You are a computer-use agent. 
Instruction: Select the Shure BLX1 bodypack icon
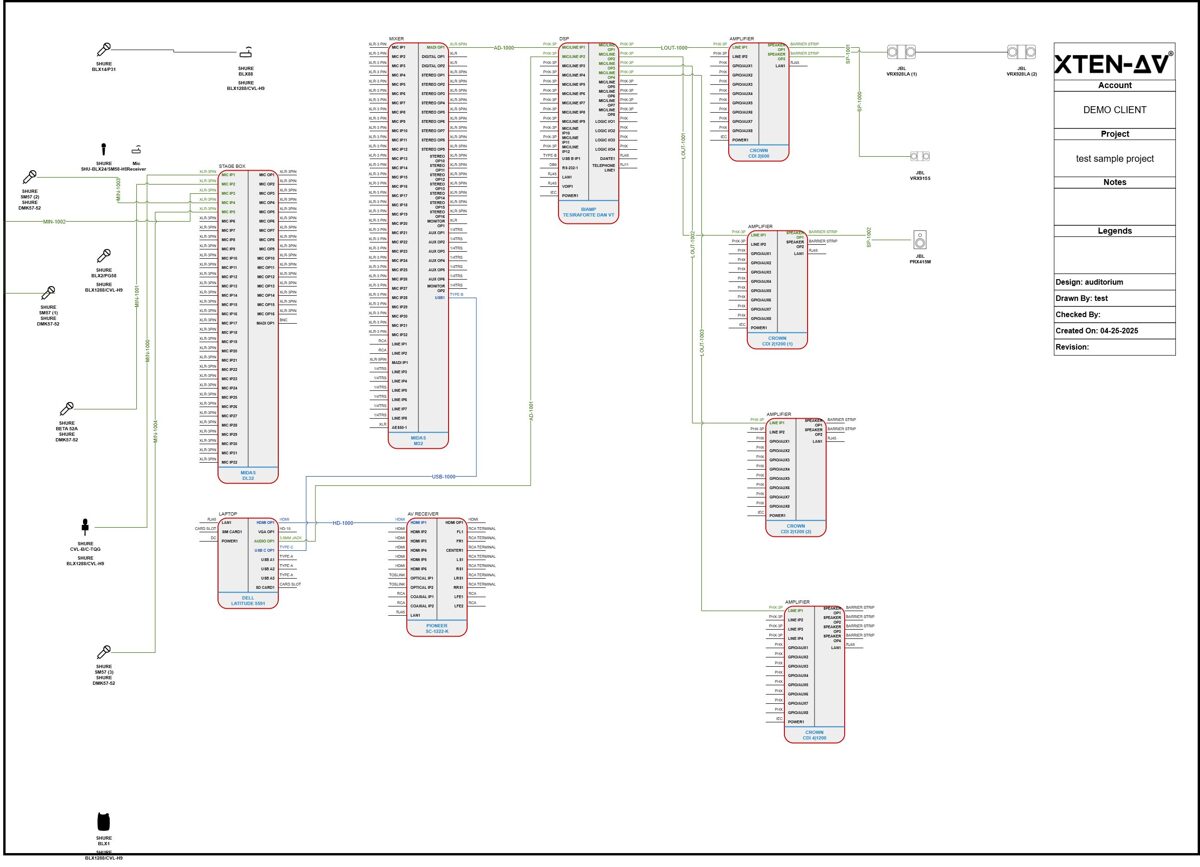tap(103, 822)
